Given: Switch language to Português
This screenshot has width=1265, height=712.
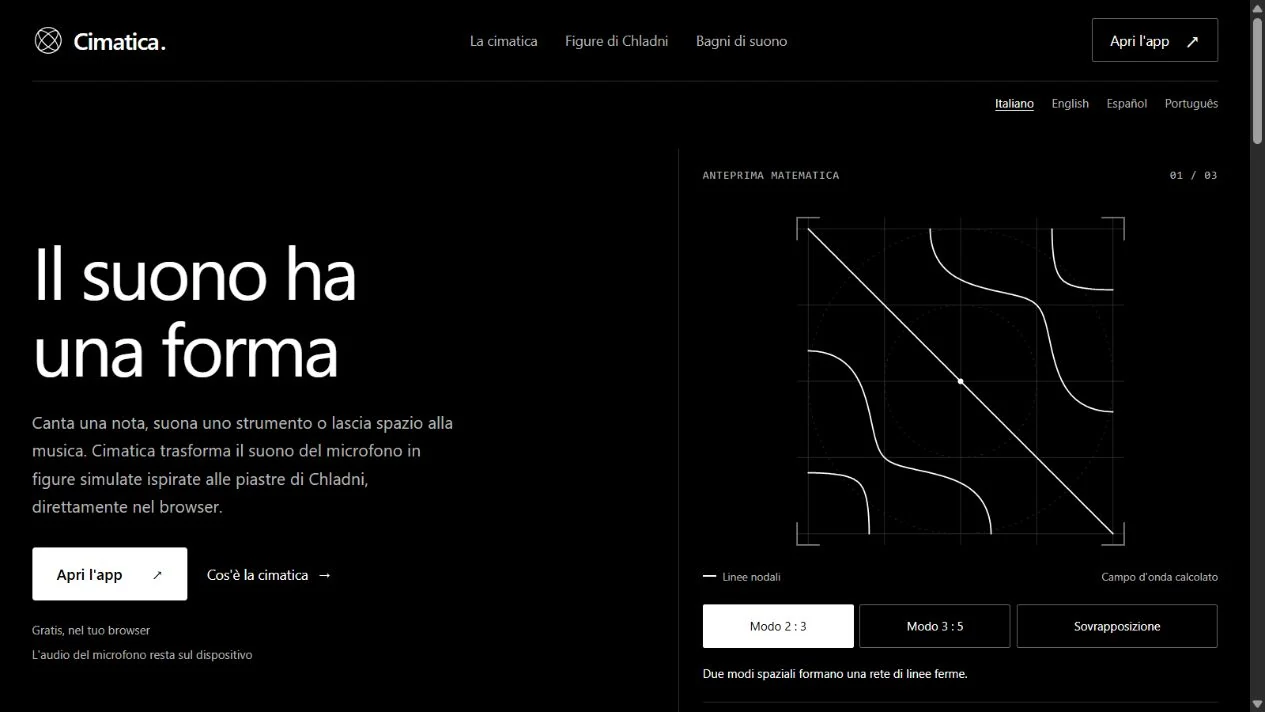Looking at the screenshot, I should point(1191,103).
